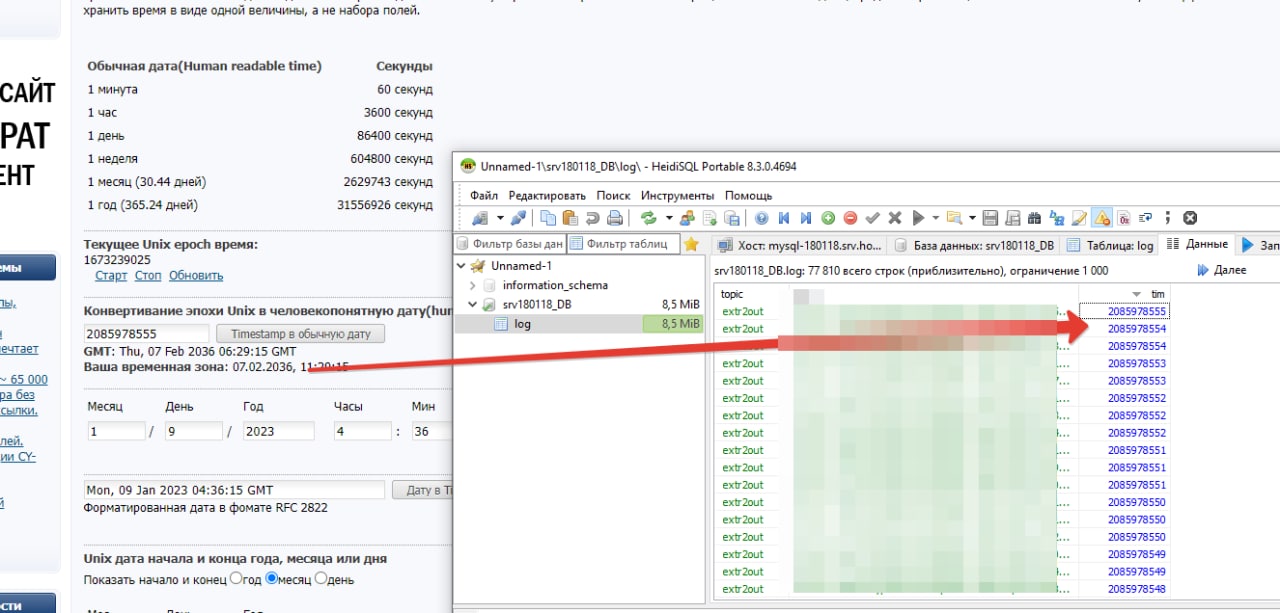Open the User manager icon in HeidiSQL

tap(687, 217)
